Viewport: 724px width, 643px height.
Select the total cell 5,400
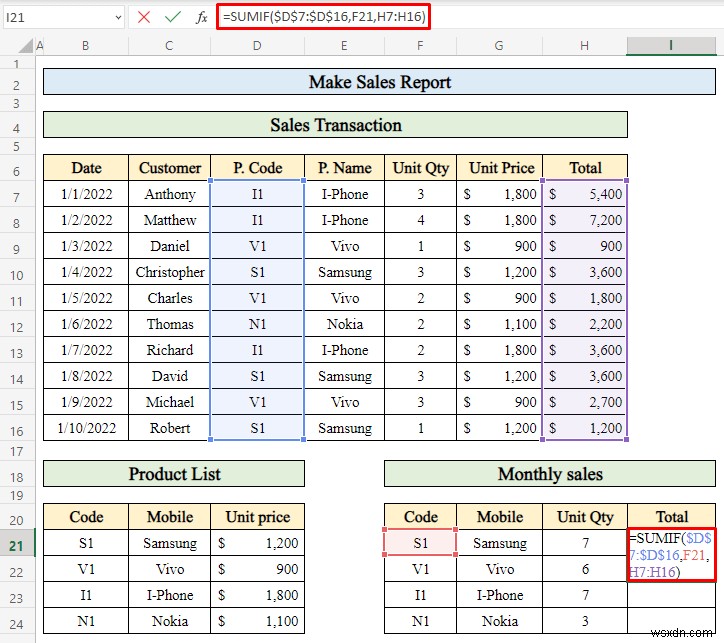point(585,194)
